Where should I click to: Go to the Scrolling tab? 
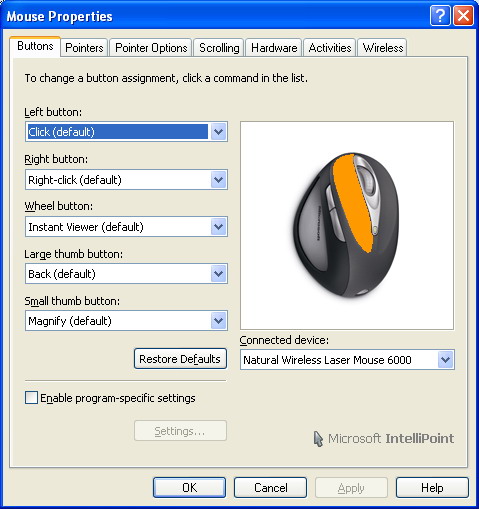click(x=219, y=48)
